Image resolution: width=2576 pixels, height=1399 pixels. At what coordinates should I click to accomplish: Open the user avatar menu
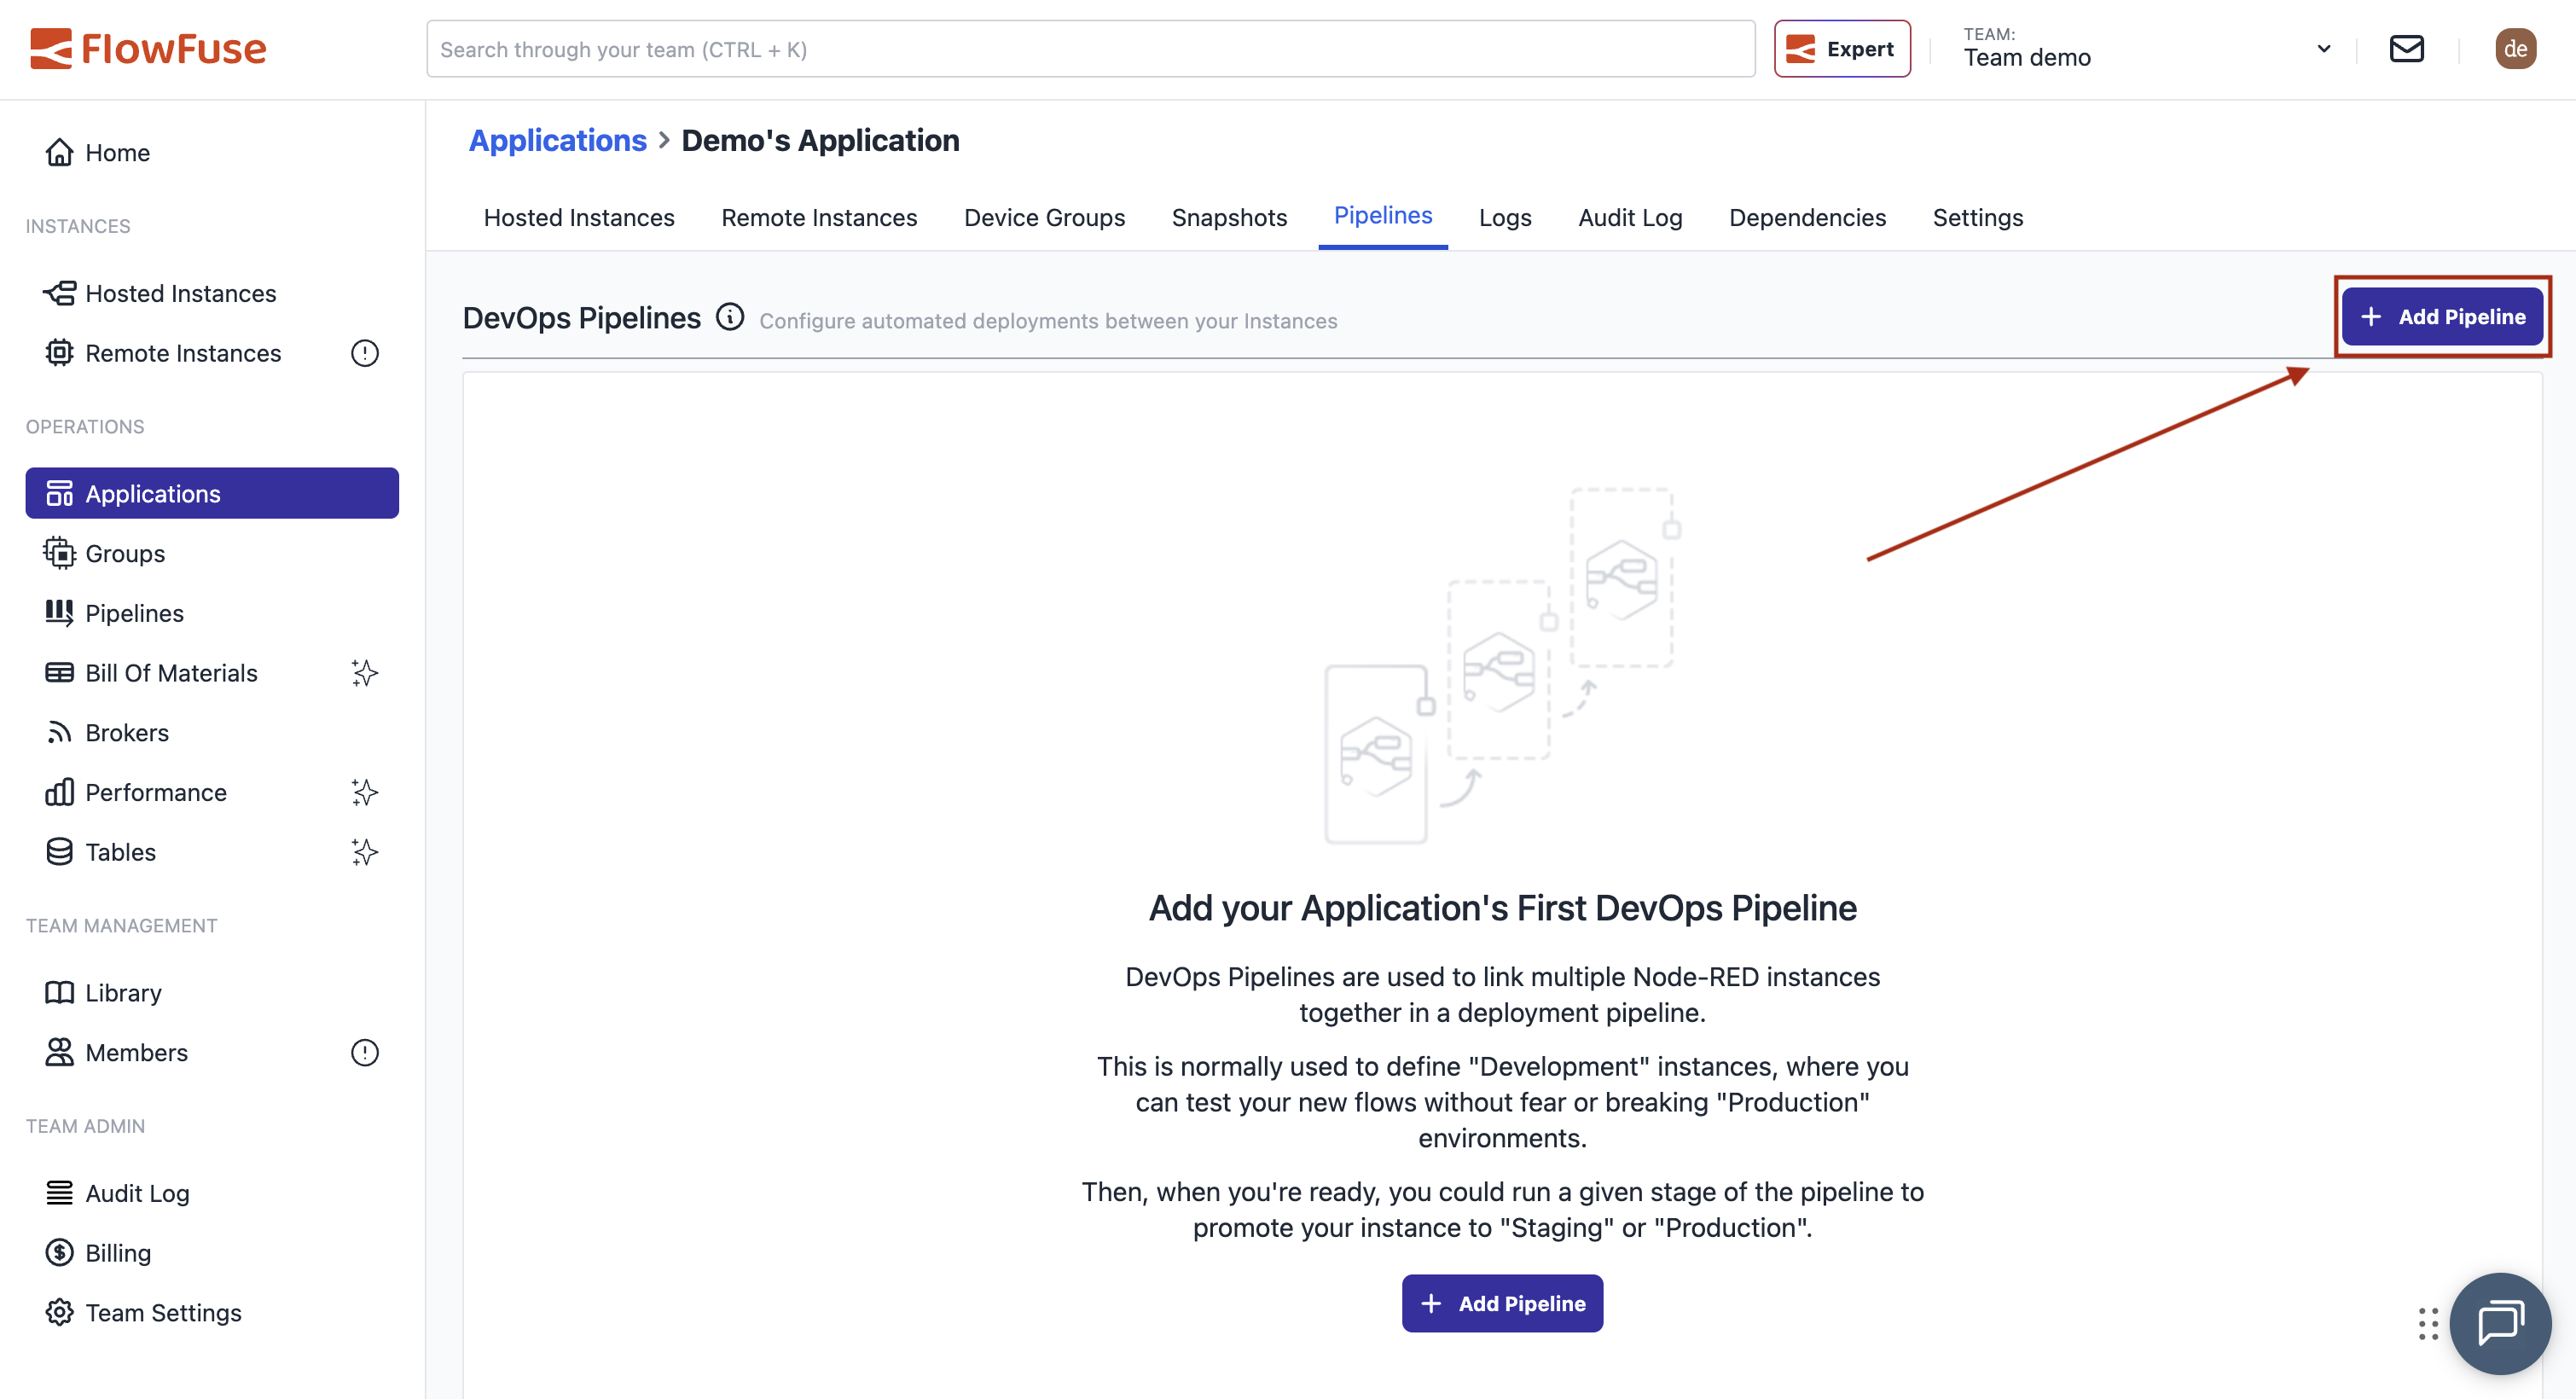(x=2515, y=48)
